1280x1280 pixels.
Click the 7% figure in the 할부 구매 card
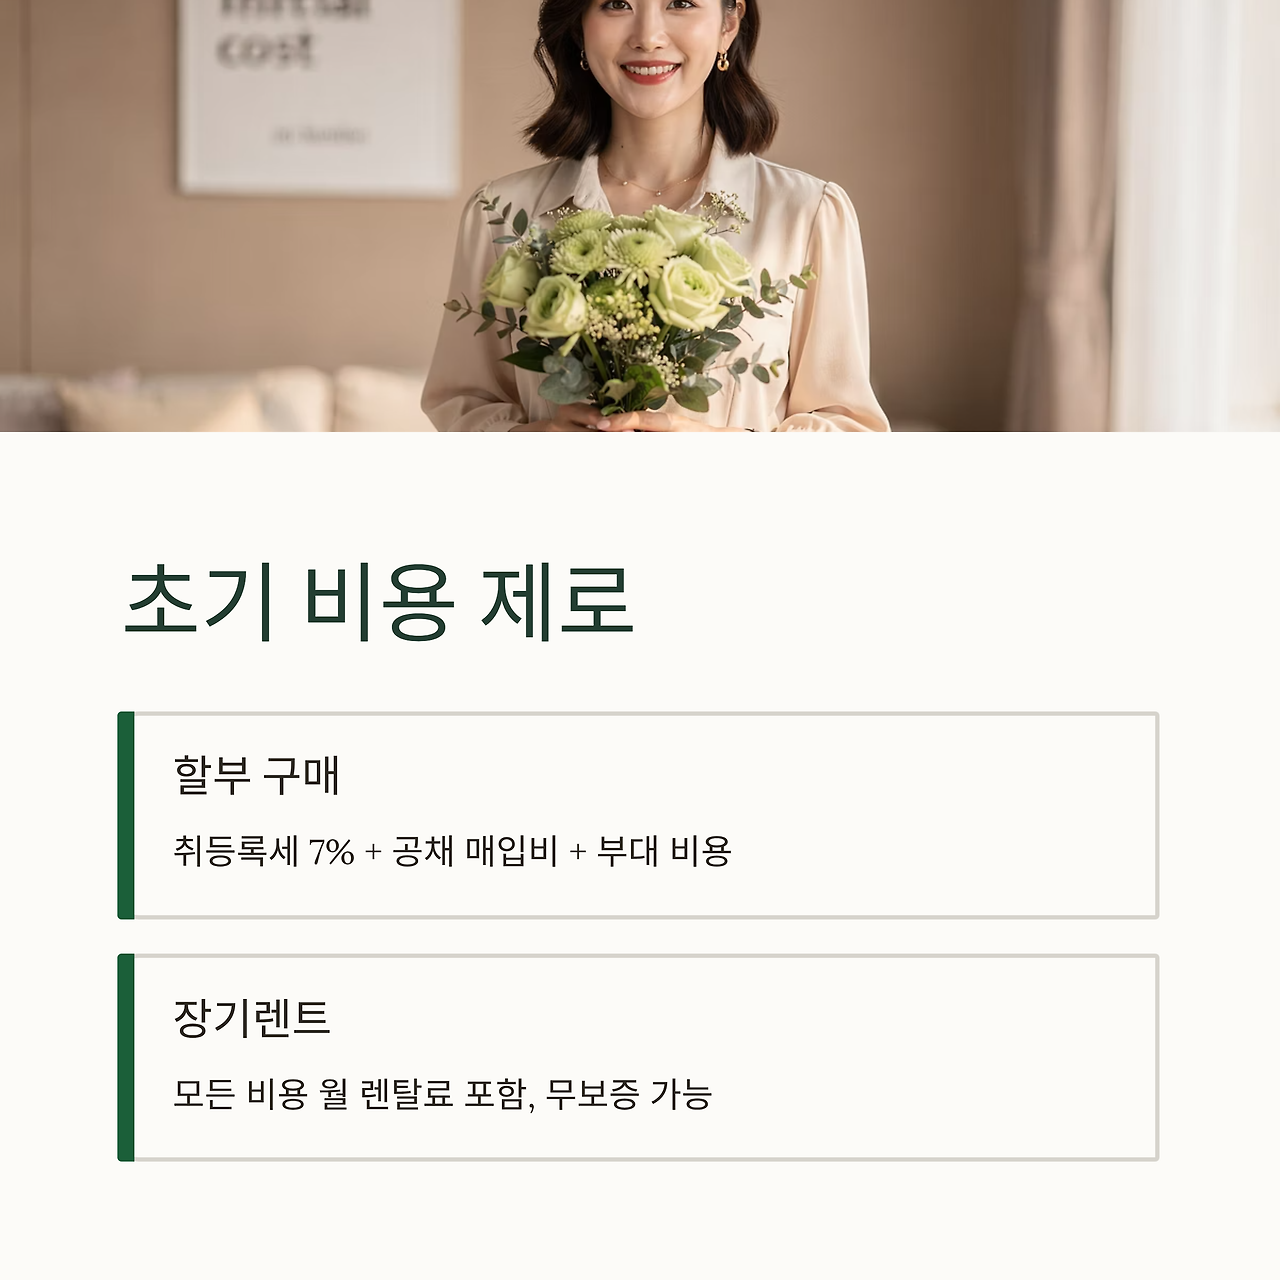pos(331,853)
